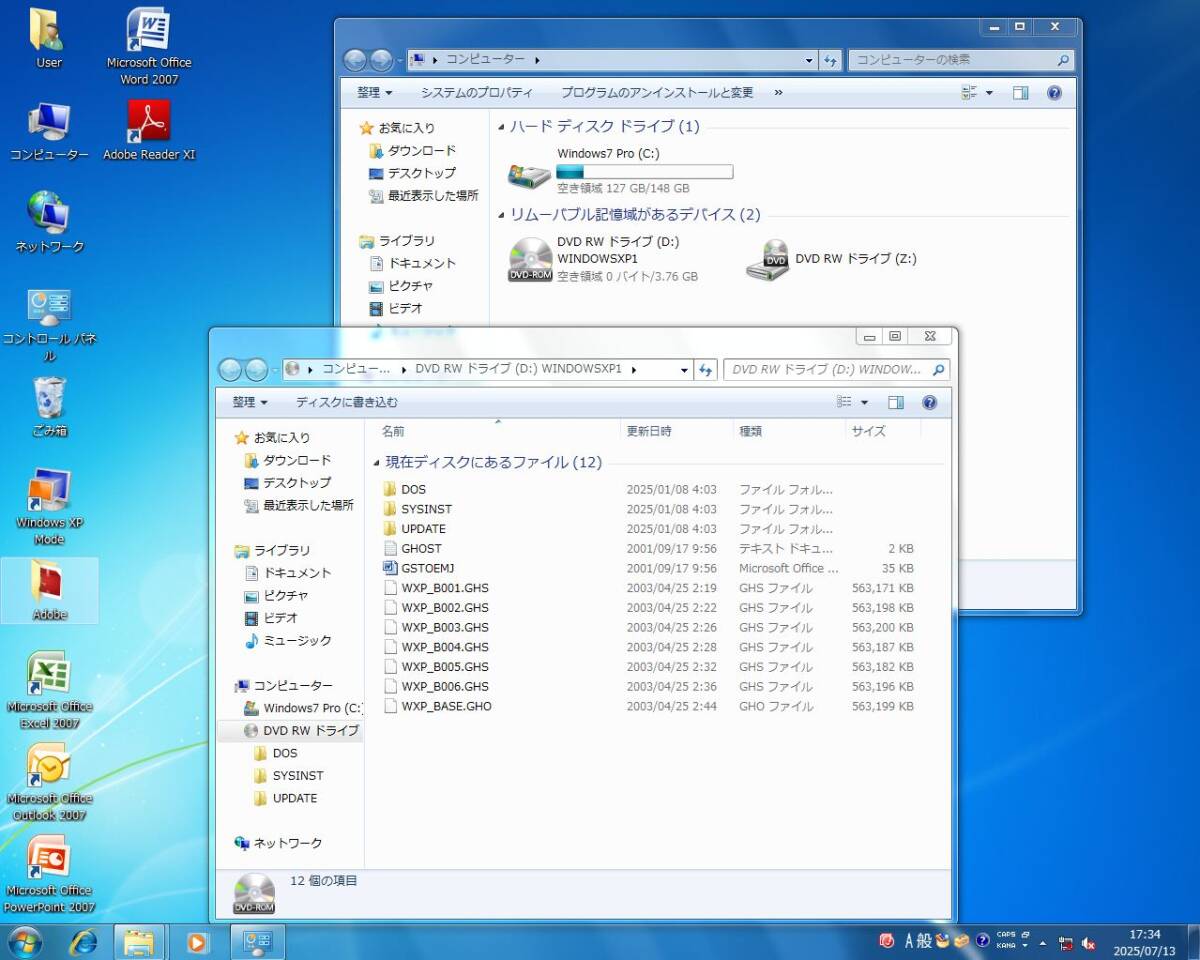Show more toolbar commands in コンピューター window
The image size is (1200, 960).
click(778, 92)
